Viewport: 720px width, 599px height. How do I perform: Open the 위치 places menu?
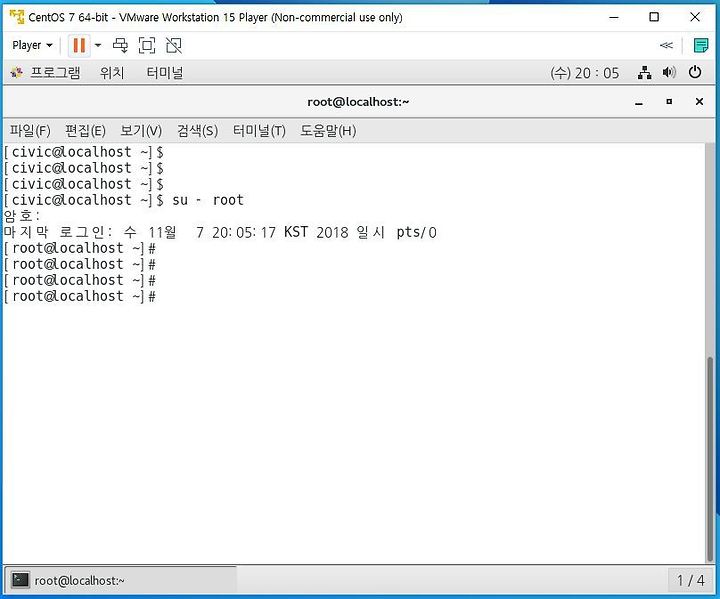tap(112, 73)
